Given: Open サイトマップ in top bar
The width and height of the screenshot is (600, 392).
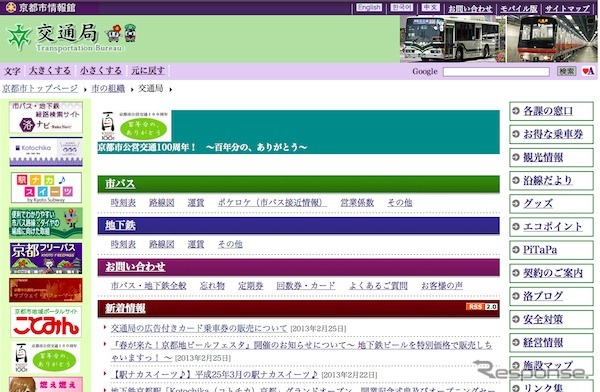Looking at the screenshot, I should [567, 8].
